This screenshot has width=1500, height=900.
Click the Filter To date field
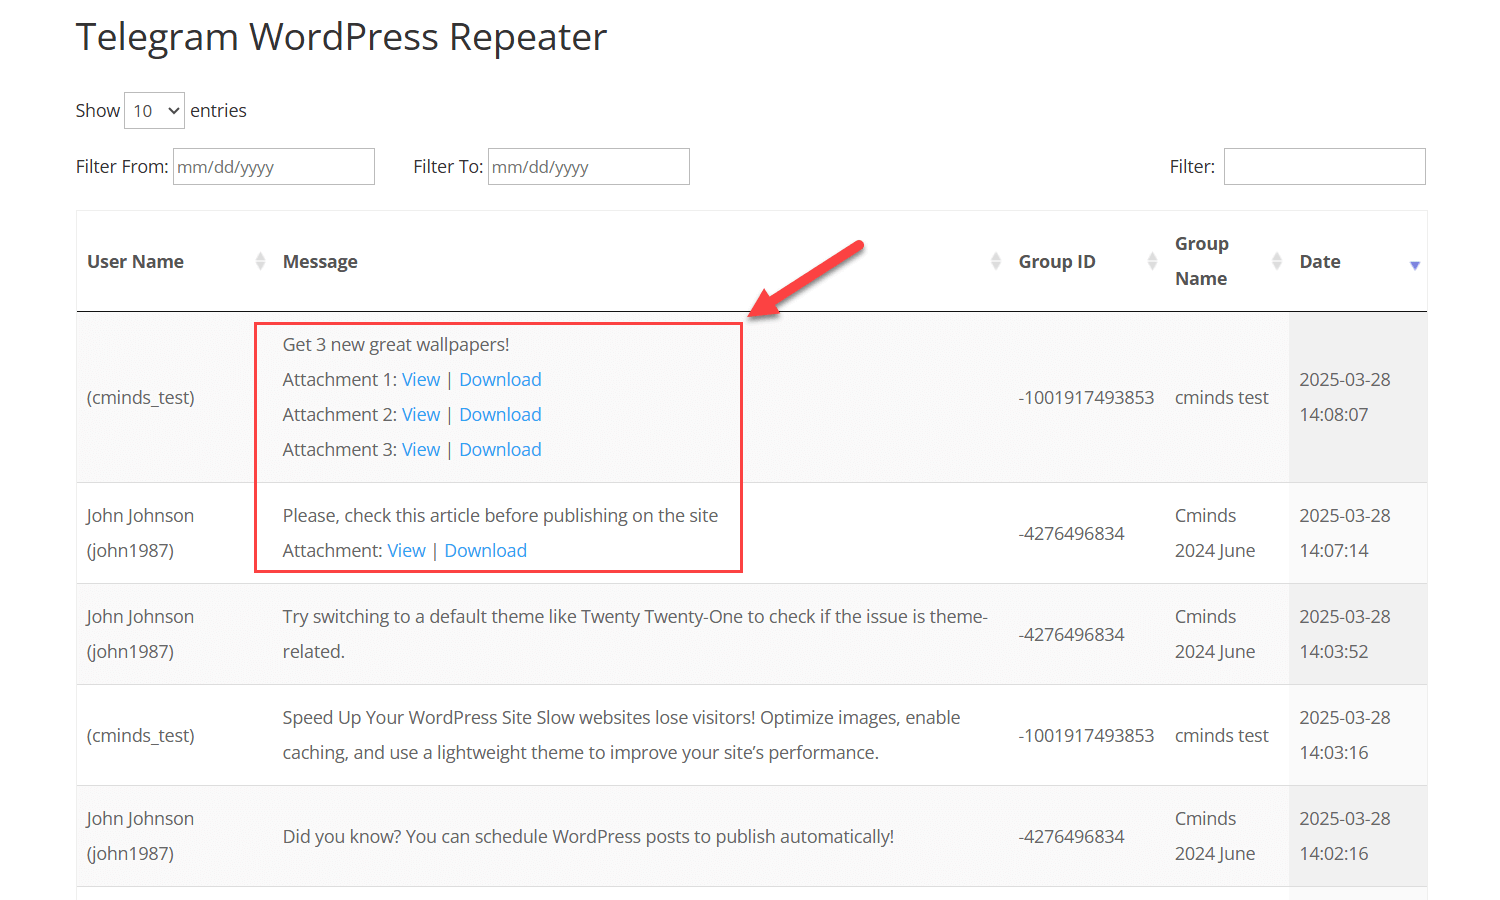click(588, 167)
